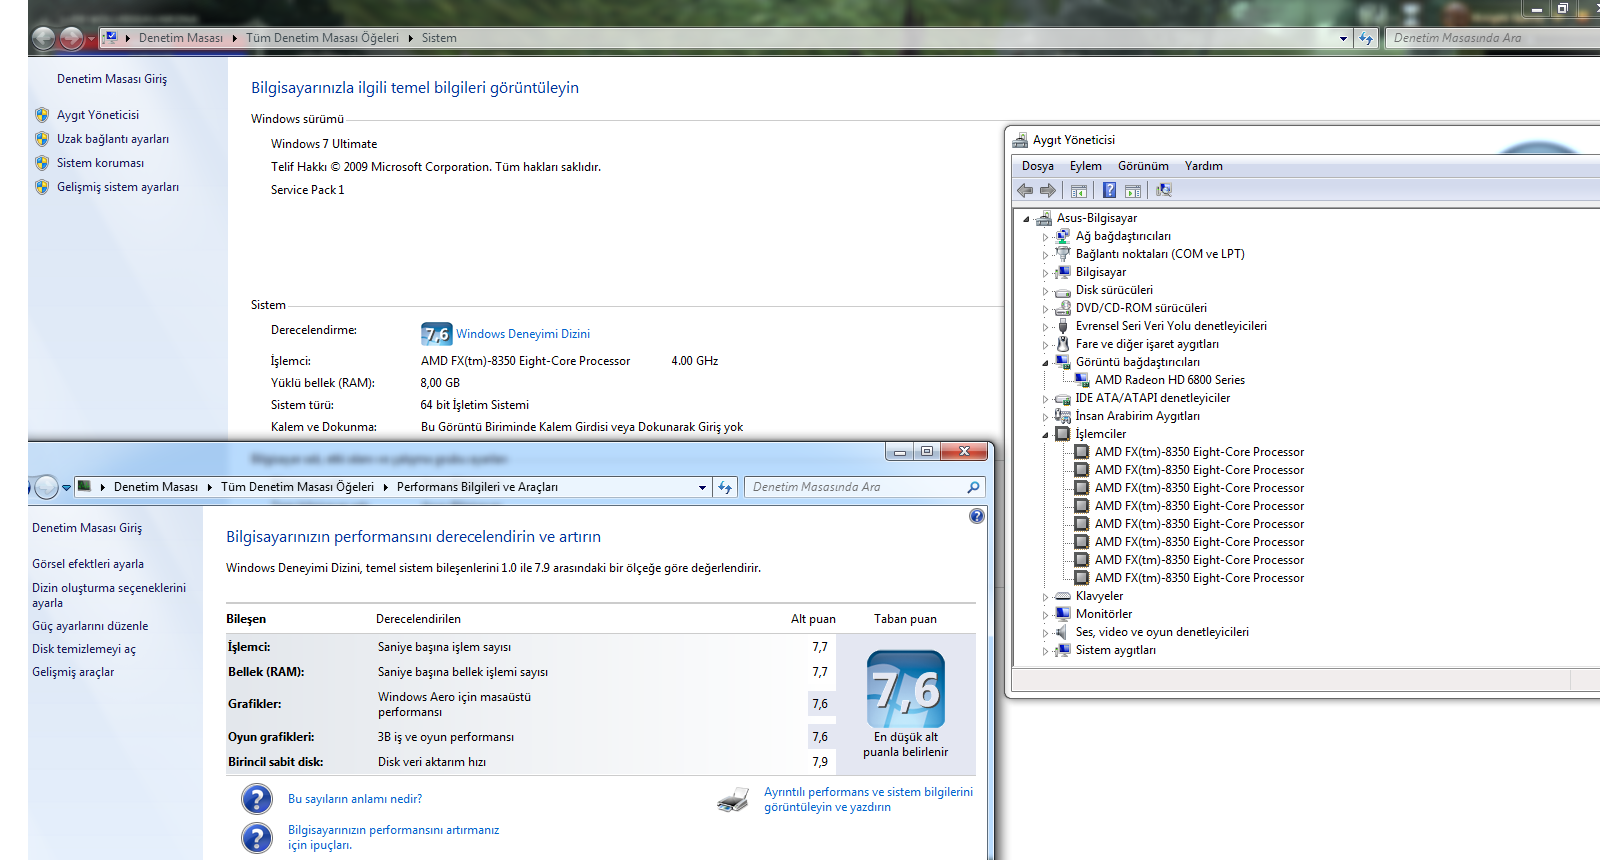Image resolution: width=1600 pixels, height=860 pixels.
Task: Select the Disk sürücüleri drive icon
Action: pyautogui.click(x=1063, y=290)
